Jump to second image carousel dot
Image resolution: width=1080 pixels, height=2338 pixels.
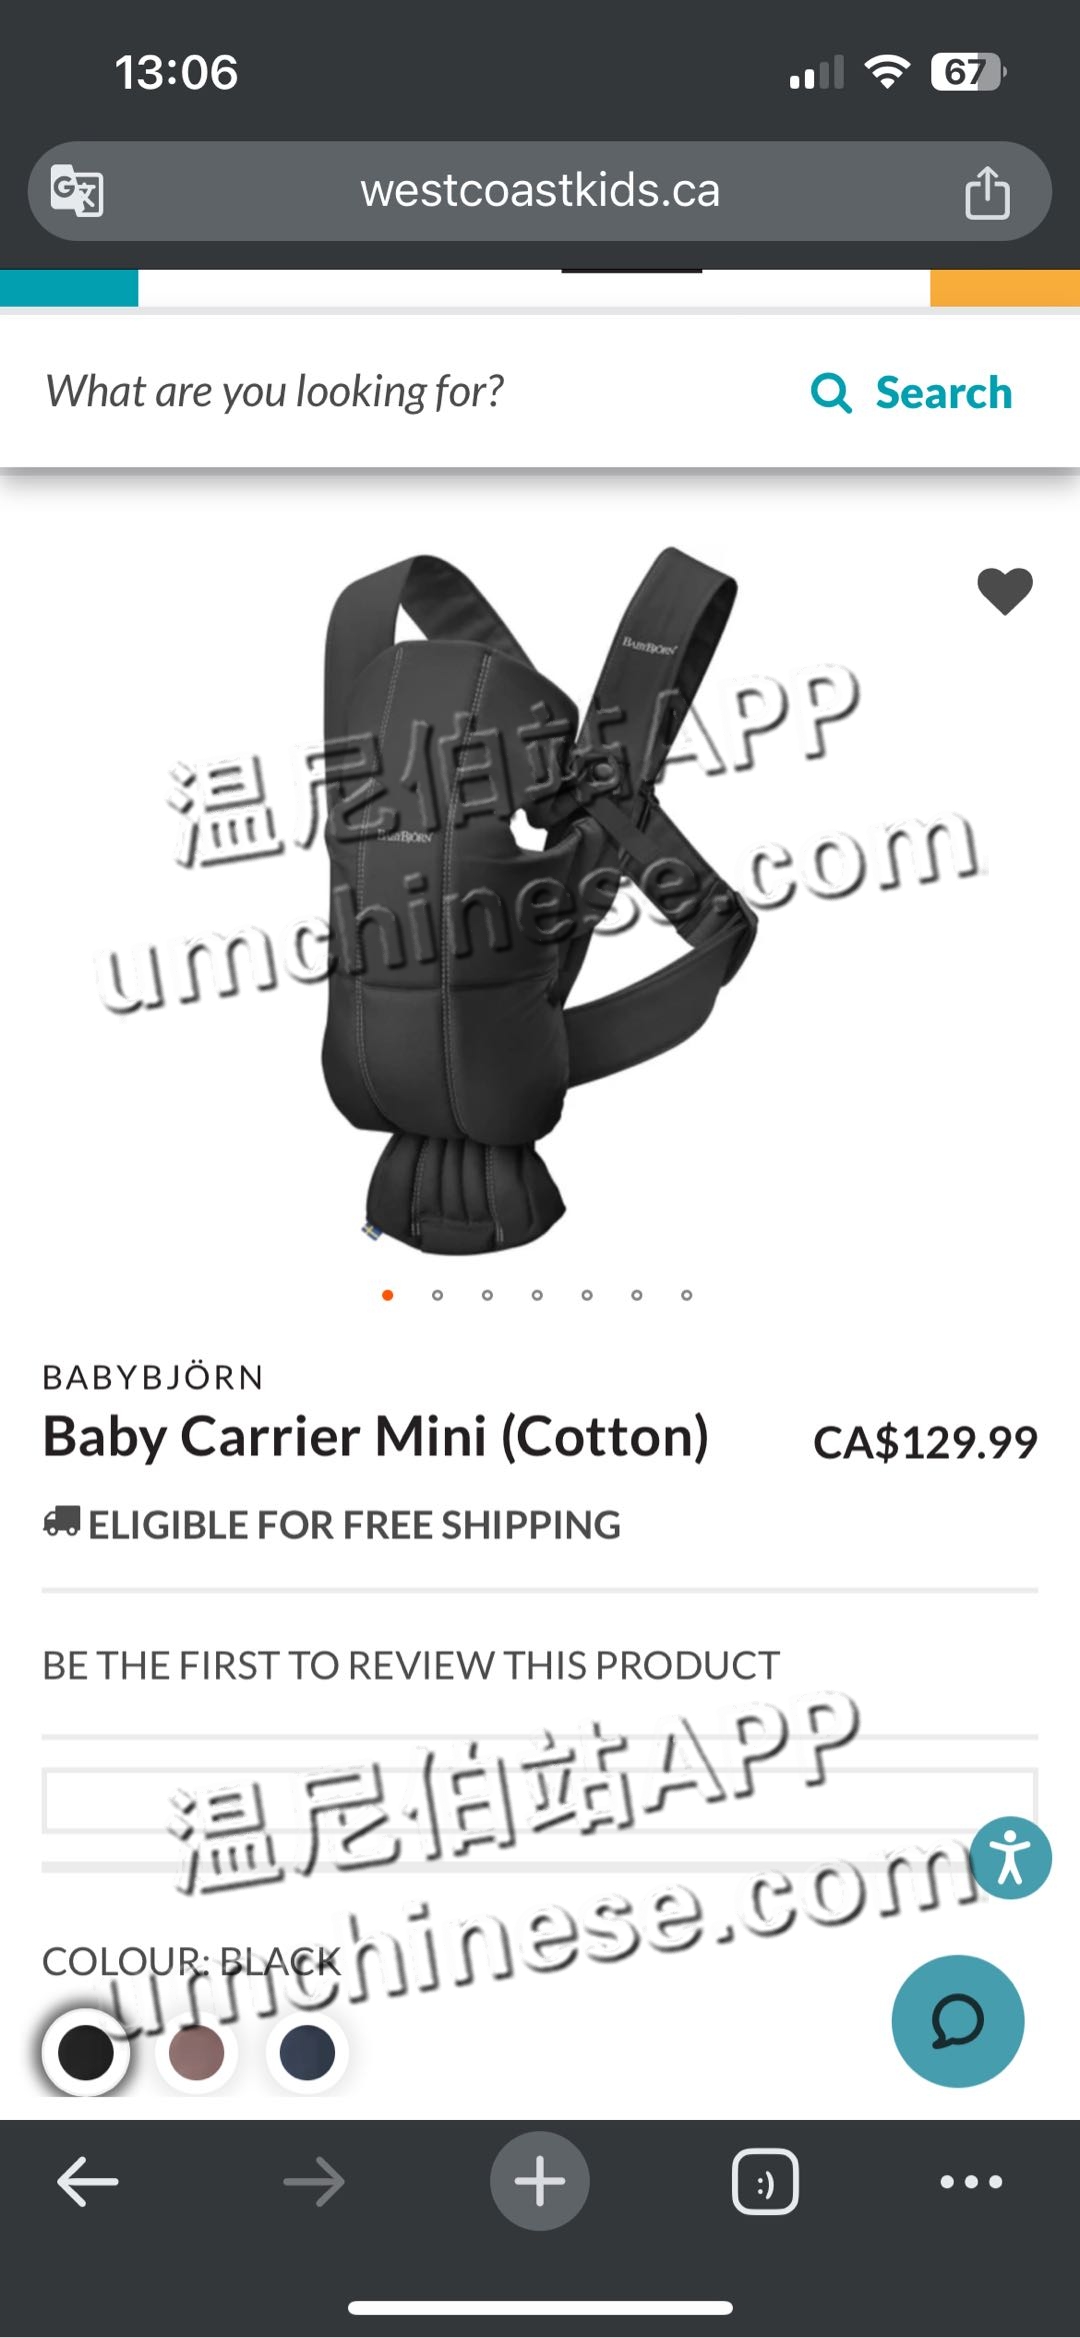(437, 1295)
